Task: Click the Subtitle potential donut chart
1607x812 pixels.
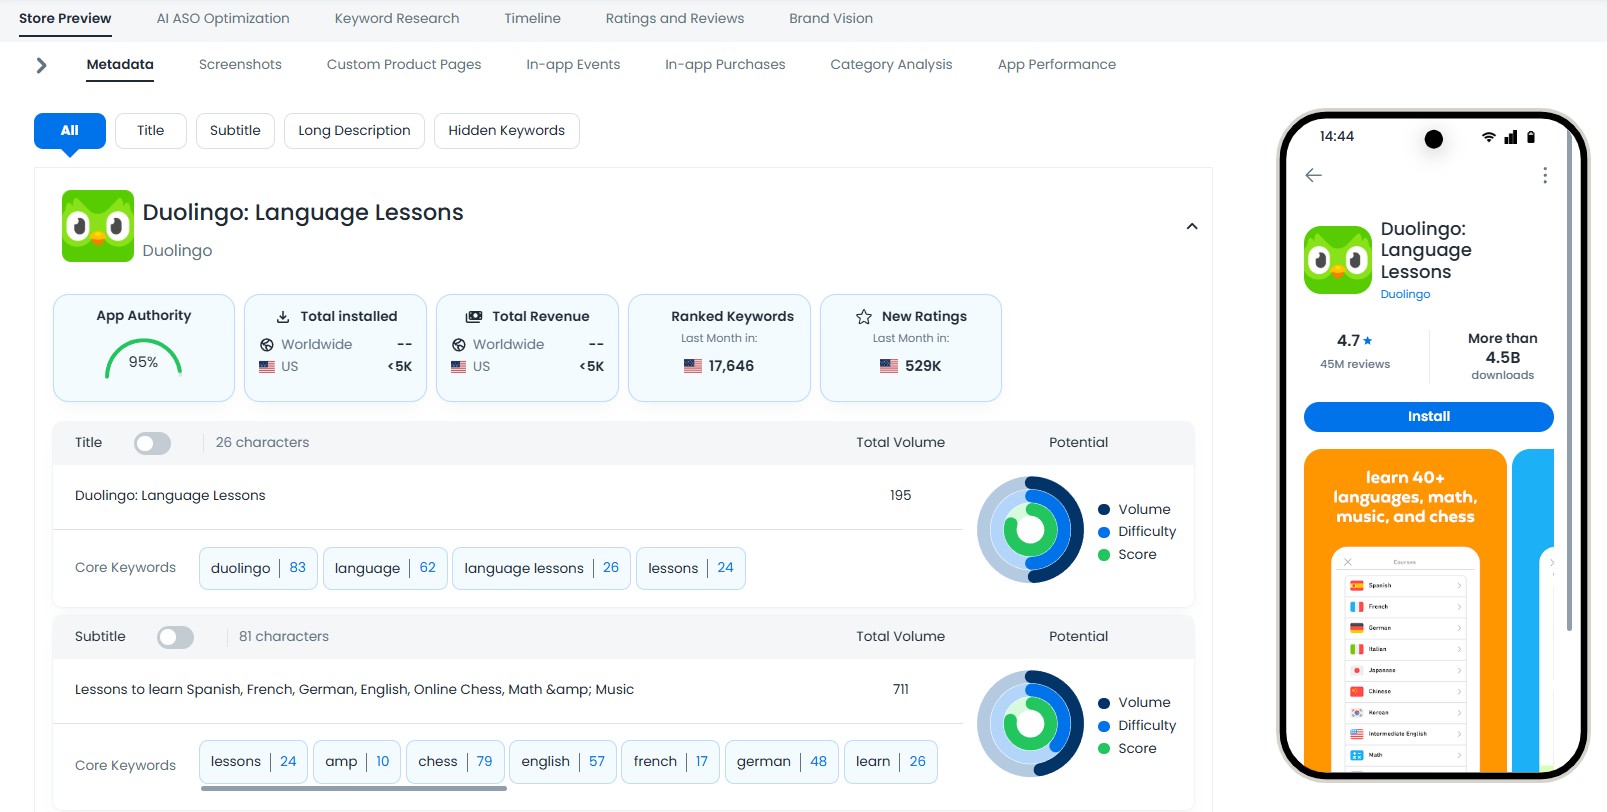Action: point(1030,724)
